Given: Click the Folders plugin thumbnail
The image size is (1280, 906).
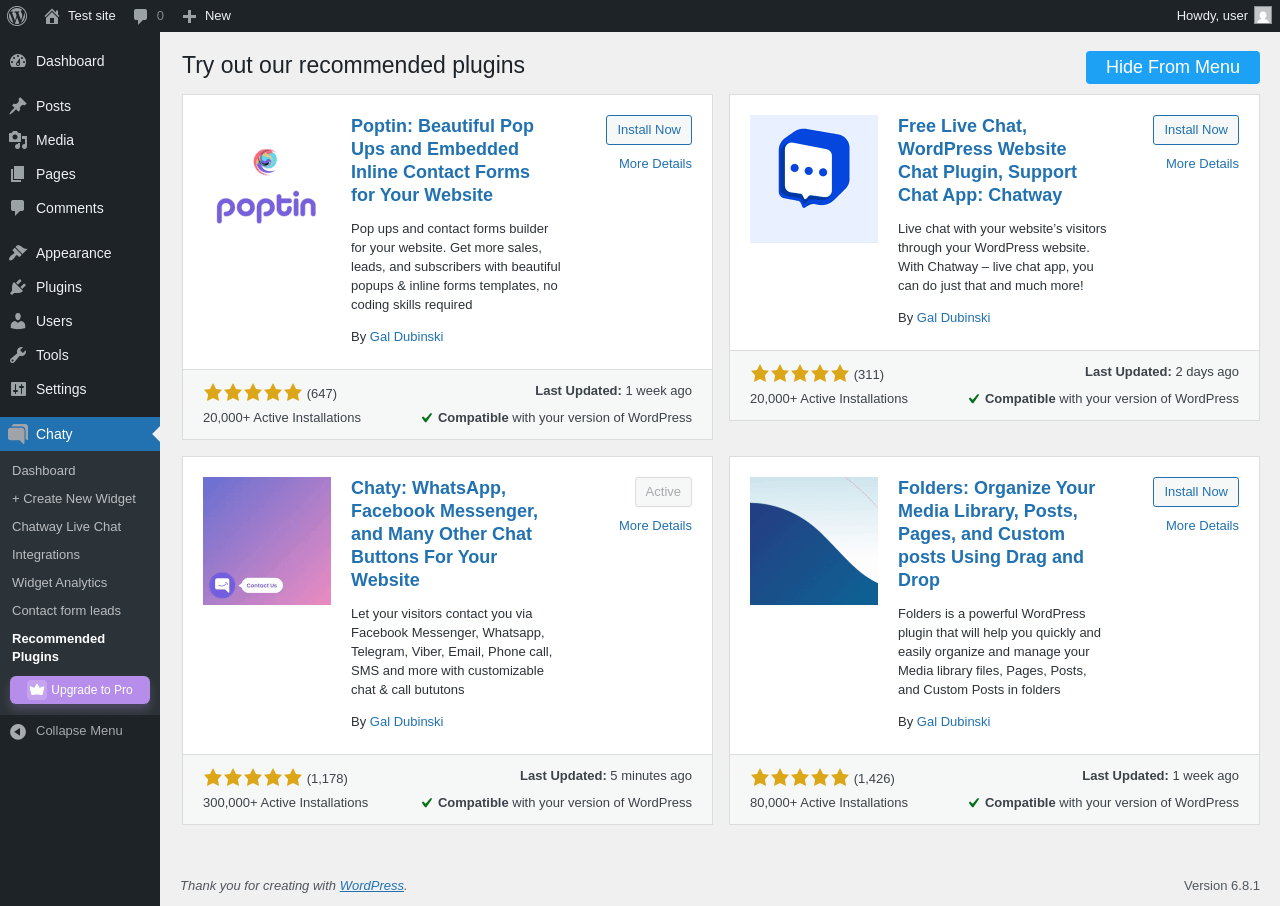Looking at the screenshot, I should (814, 541).
